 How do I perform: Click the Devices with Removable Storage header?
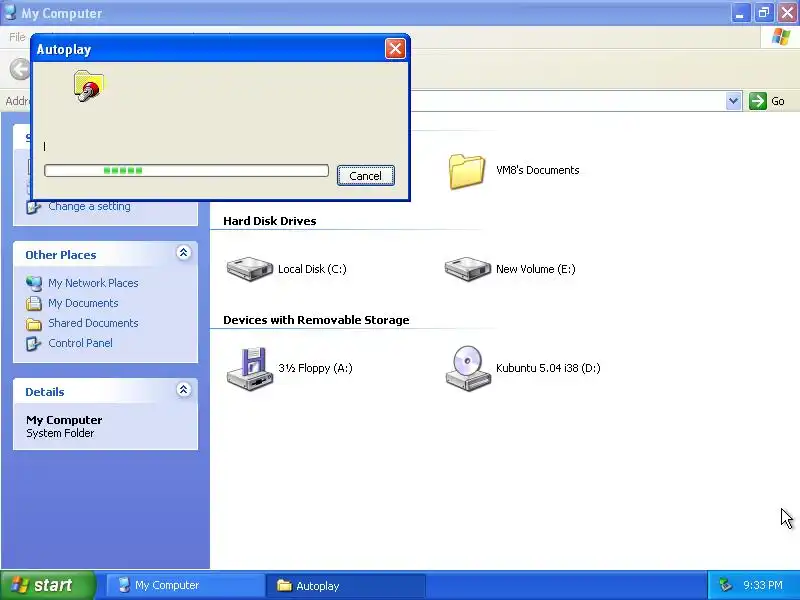coord(316,320)
